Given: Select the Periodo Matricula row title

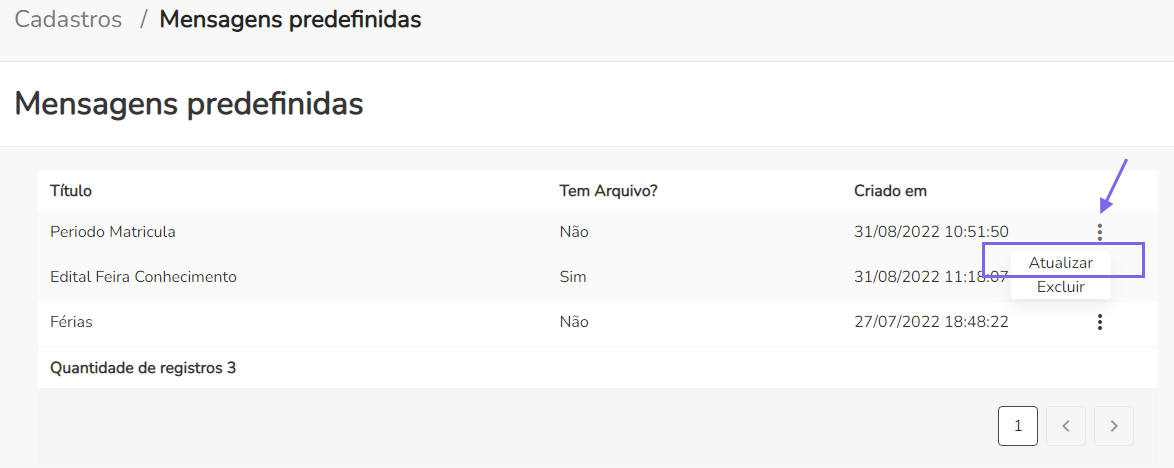Looking at the screenshot, I should (113, 232).
